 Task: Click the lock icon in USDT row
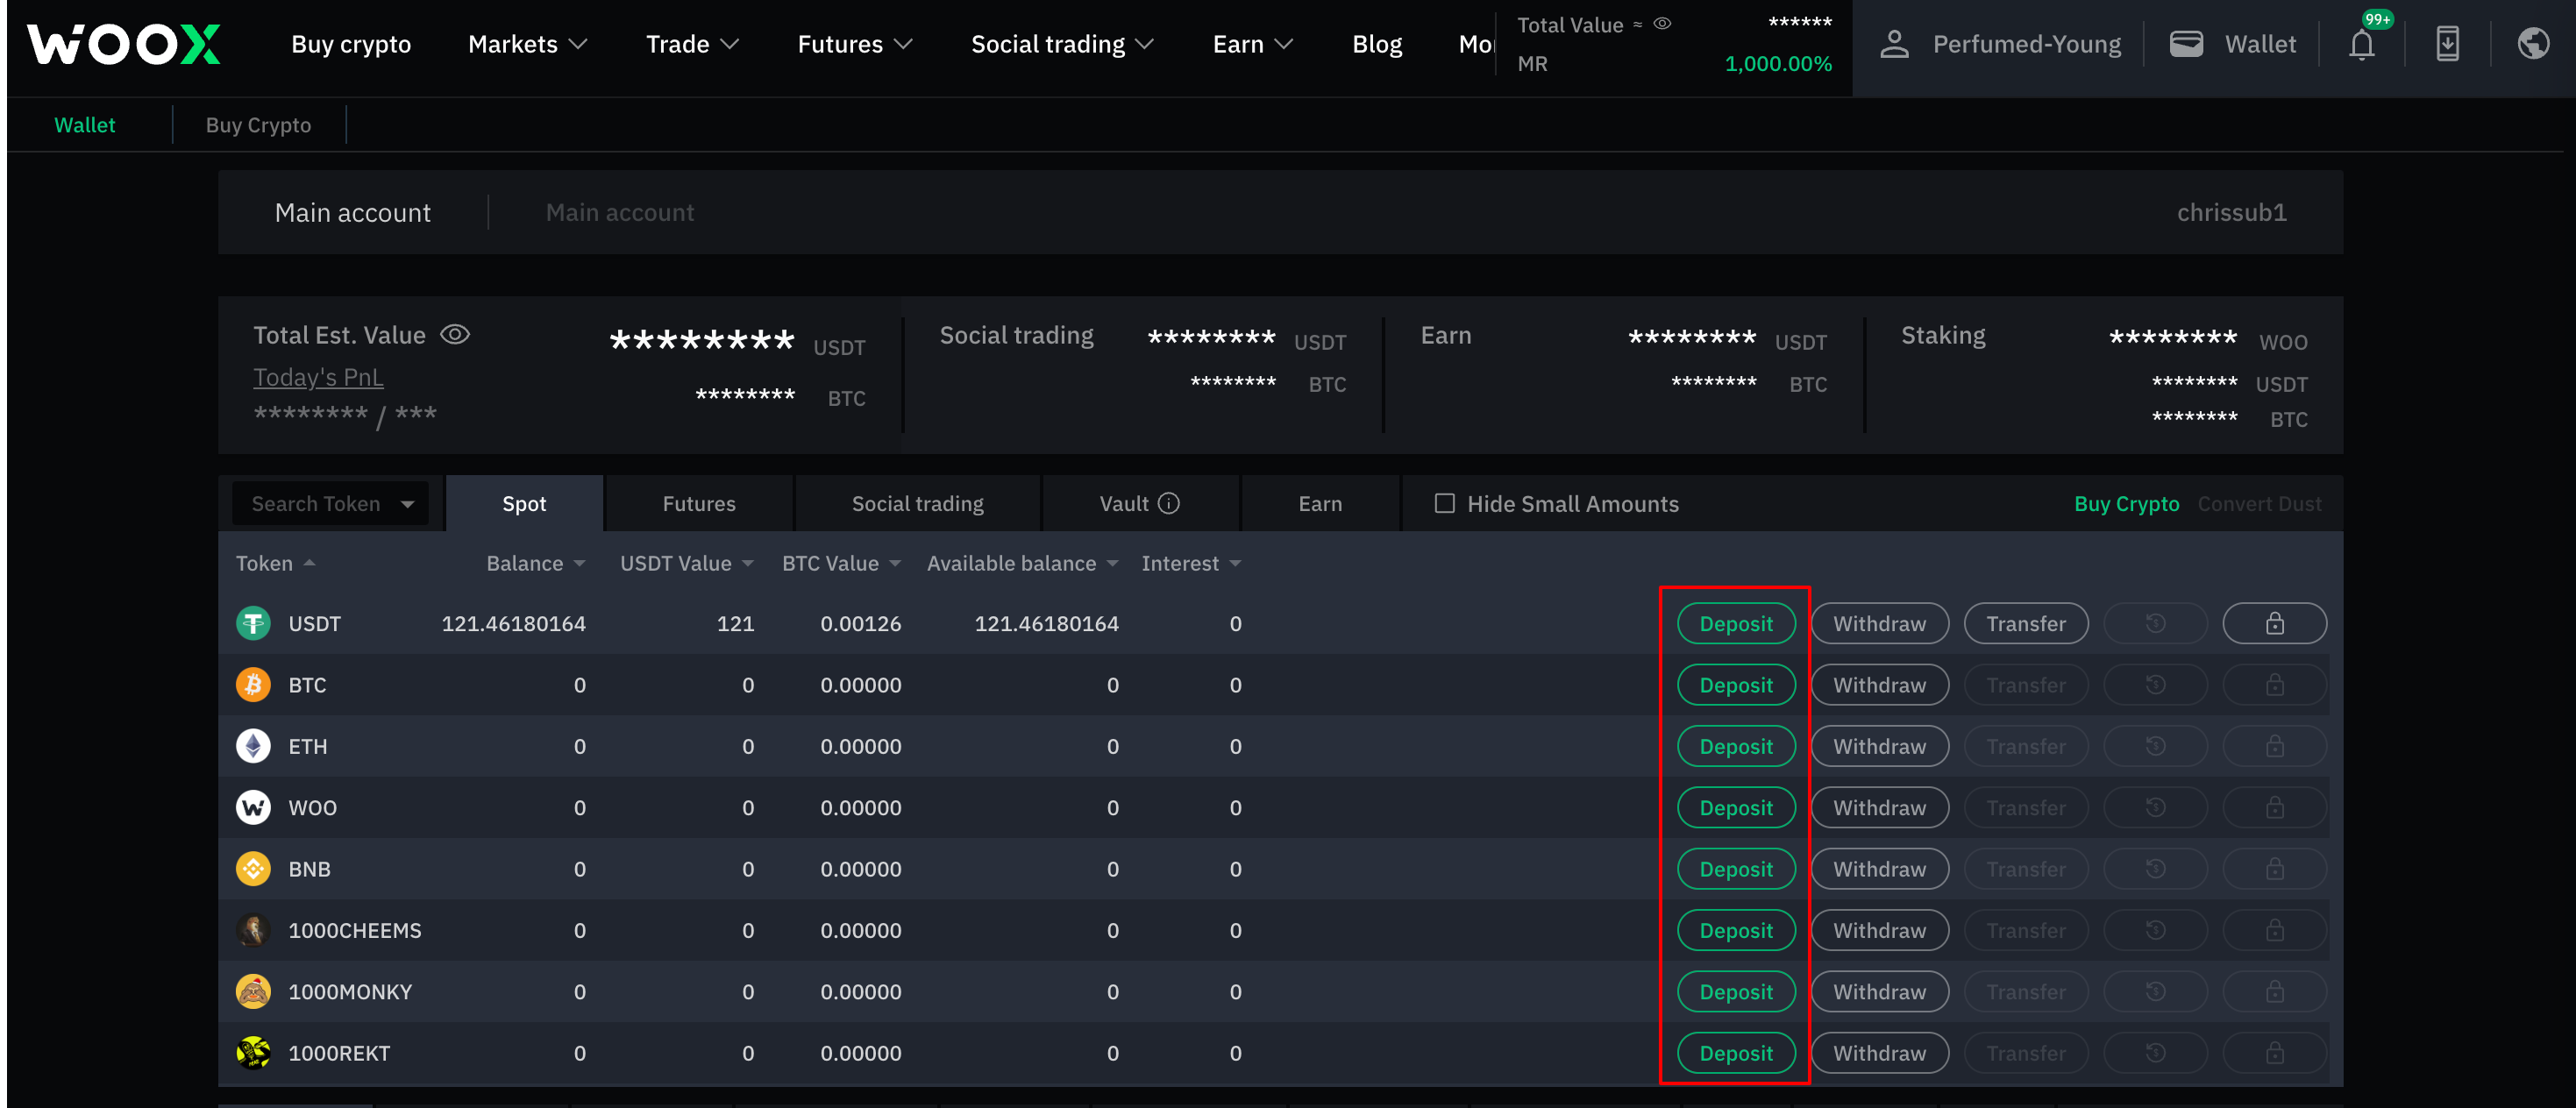2274,623
